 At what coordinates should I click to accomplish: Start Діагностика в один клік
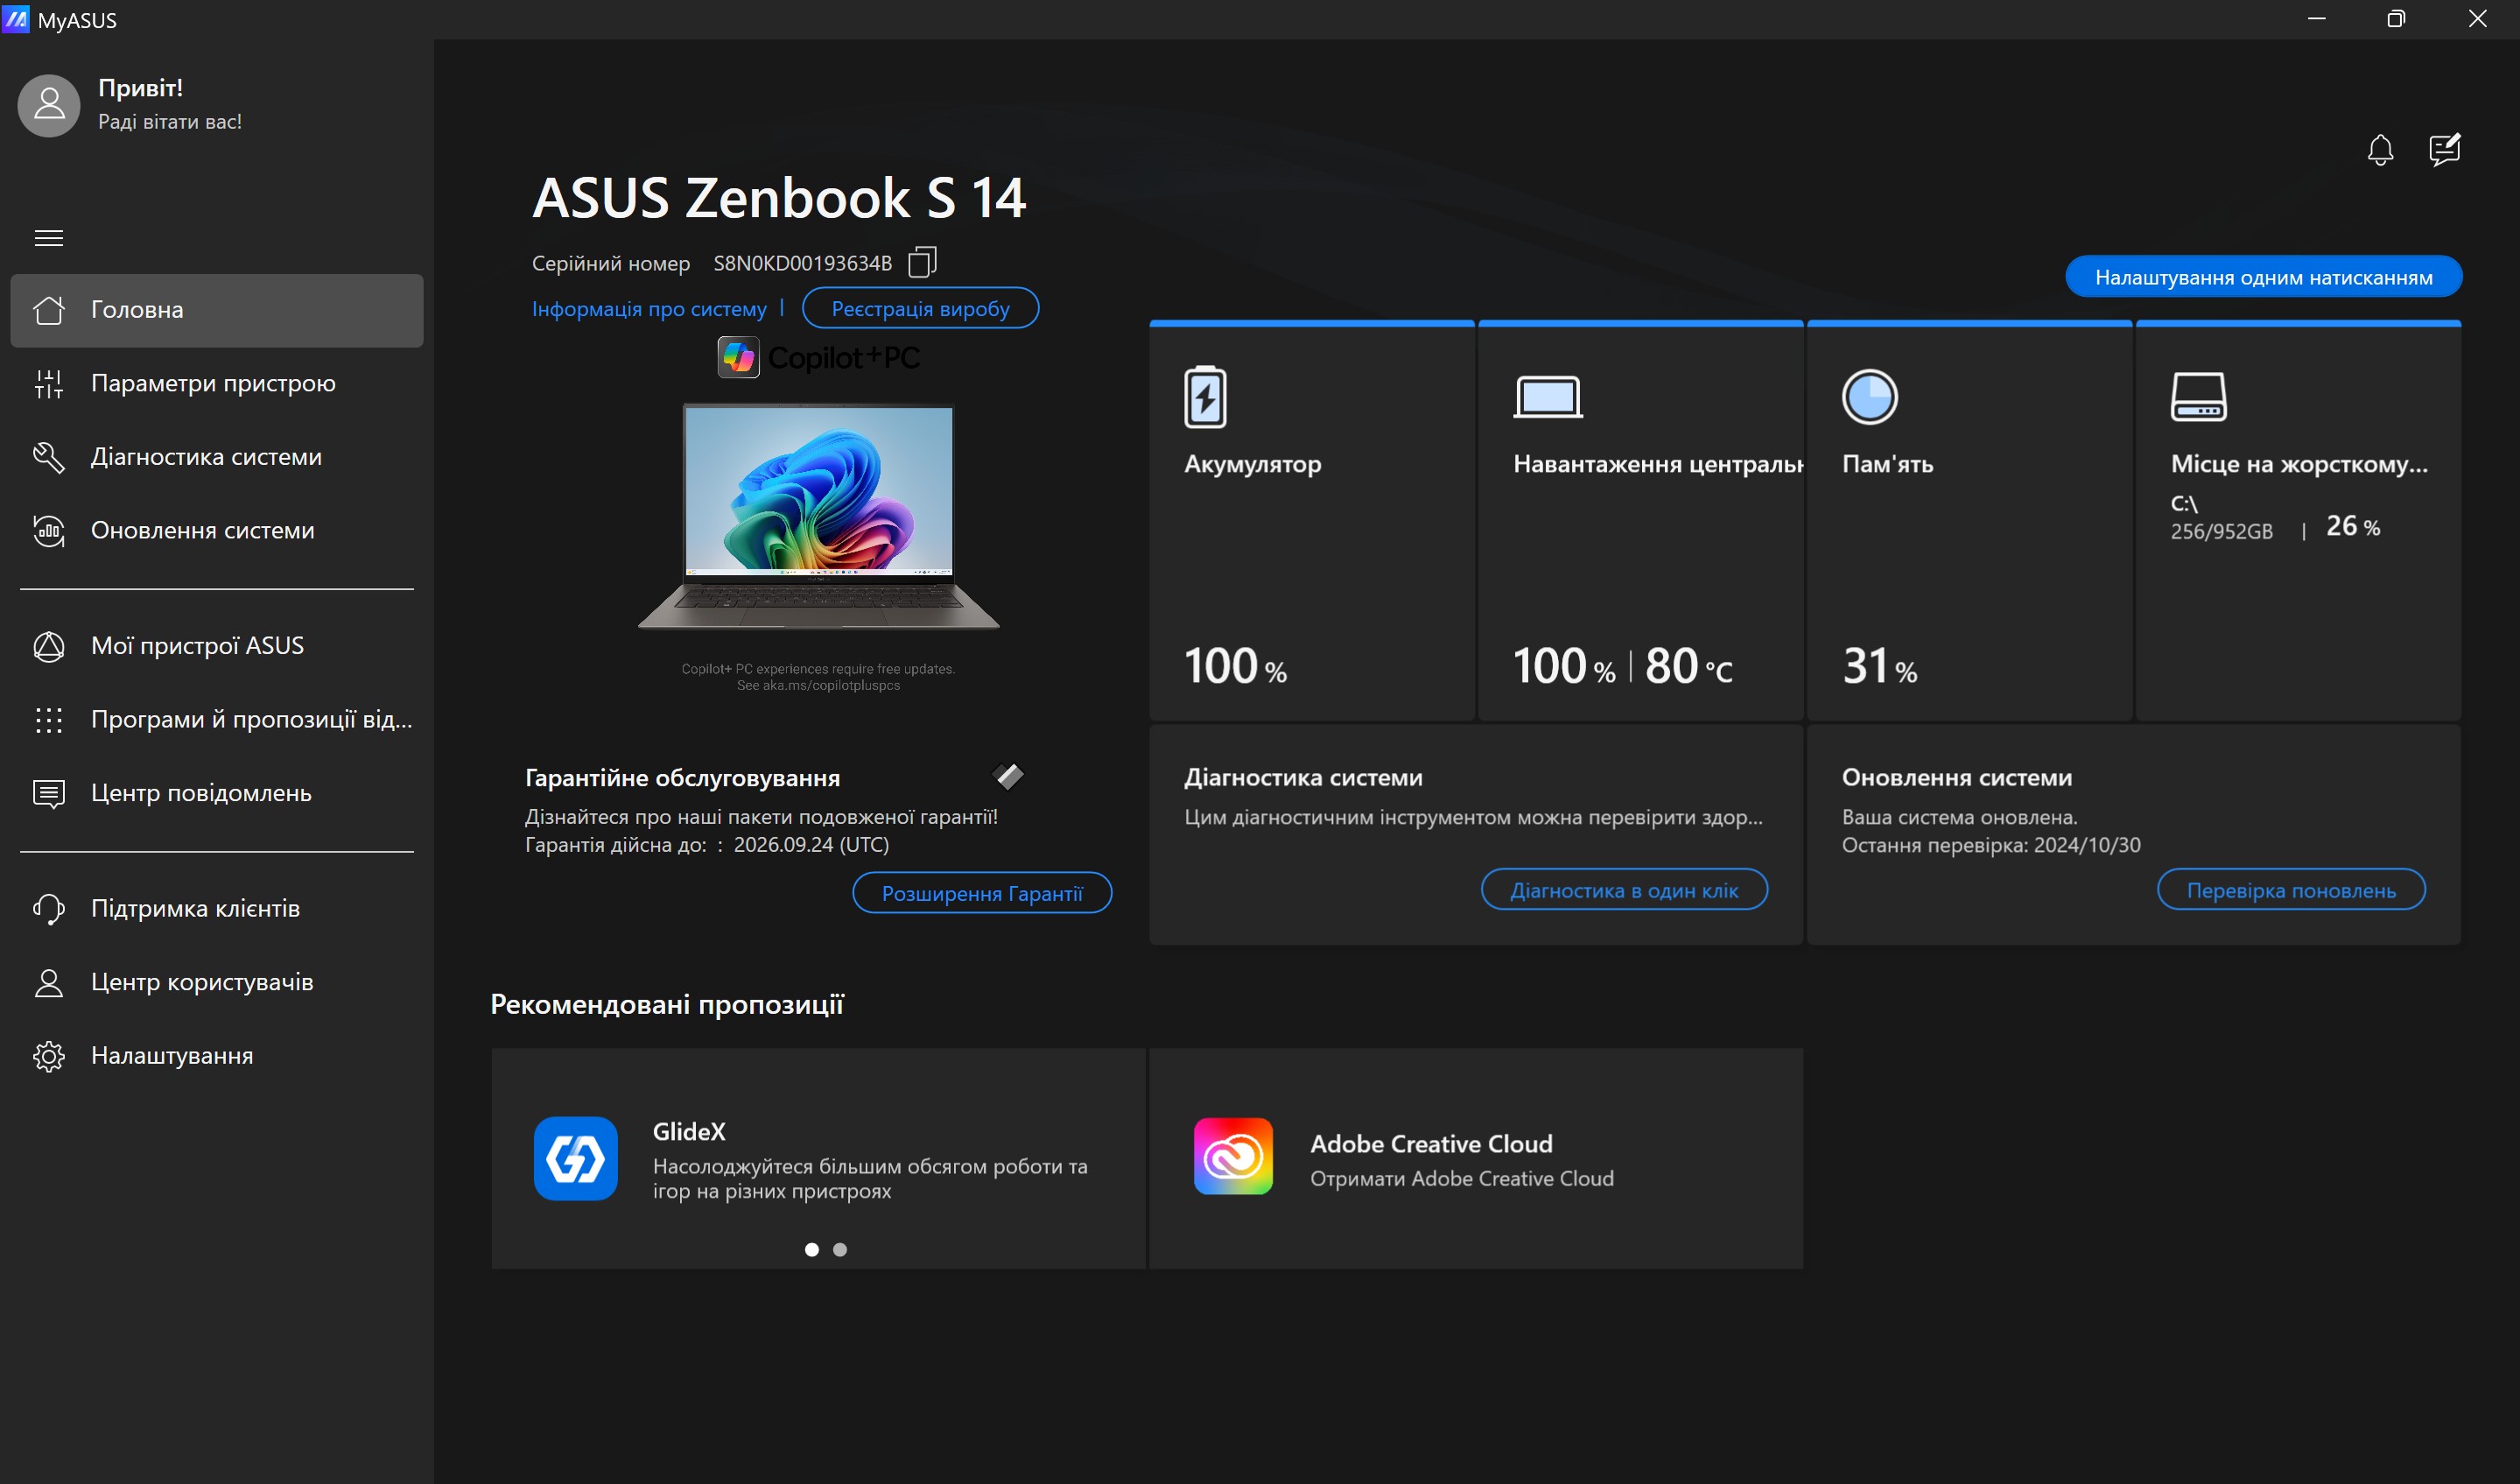tap(1624, 890)
